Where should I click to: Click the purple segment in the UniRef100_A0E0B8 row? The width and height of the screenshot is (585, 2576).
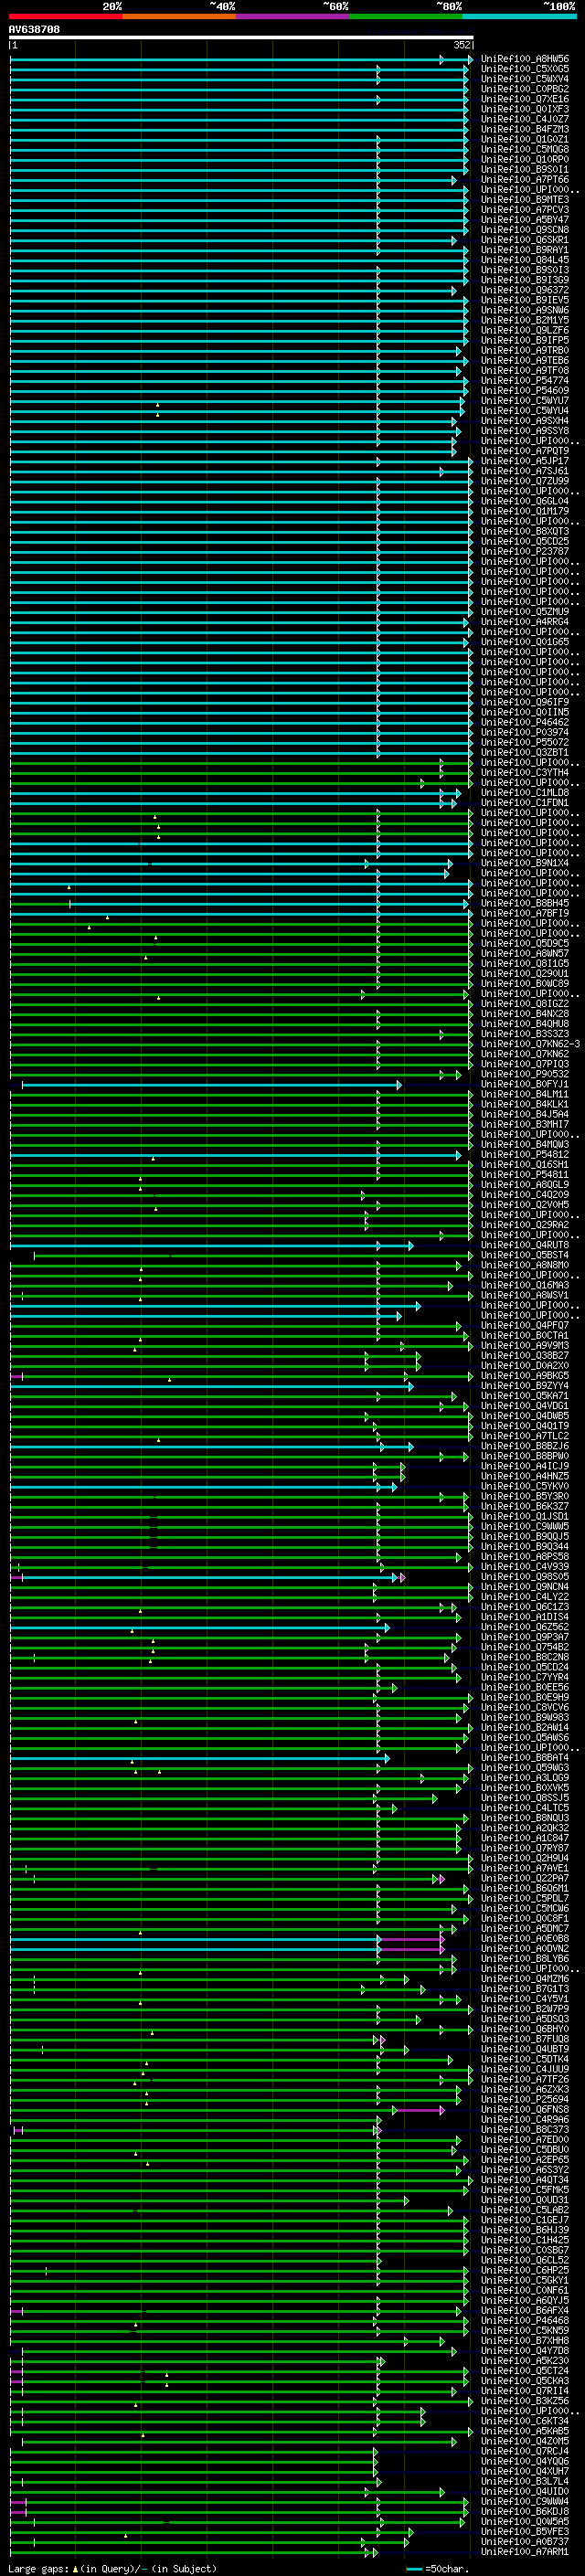tap(411, 1939)
